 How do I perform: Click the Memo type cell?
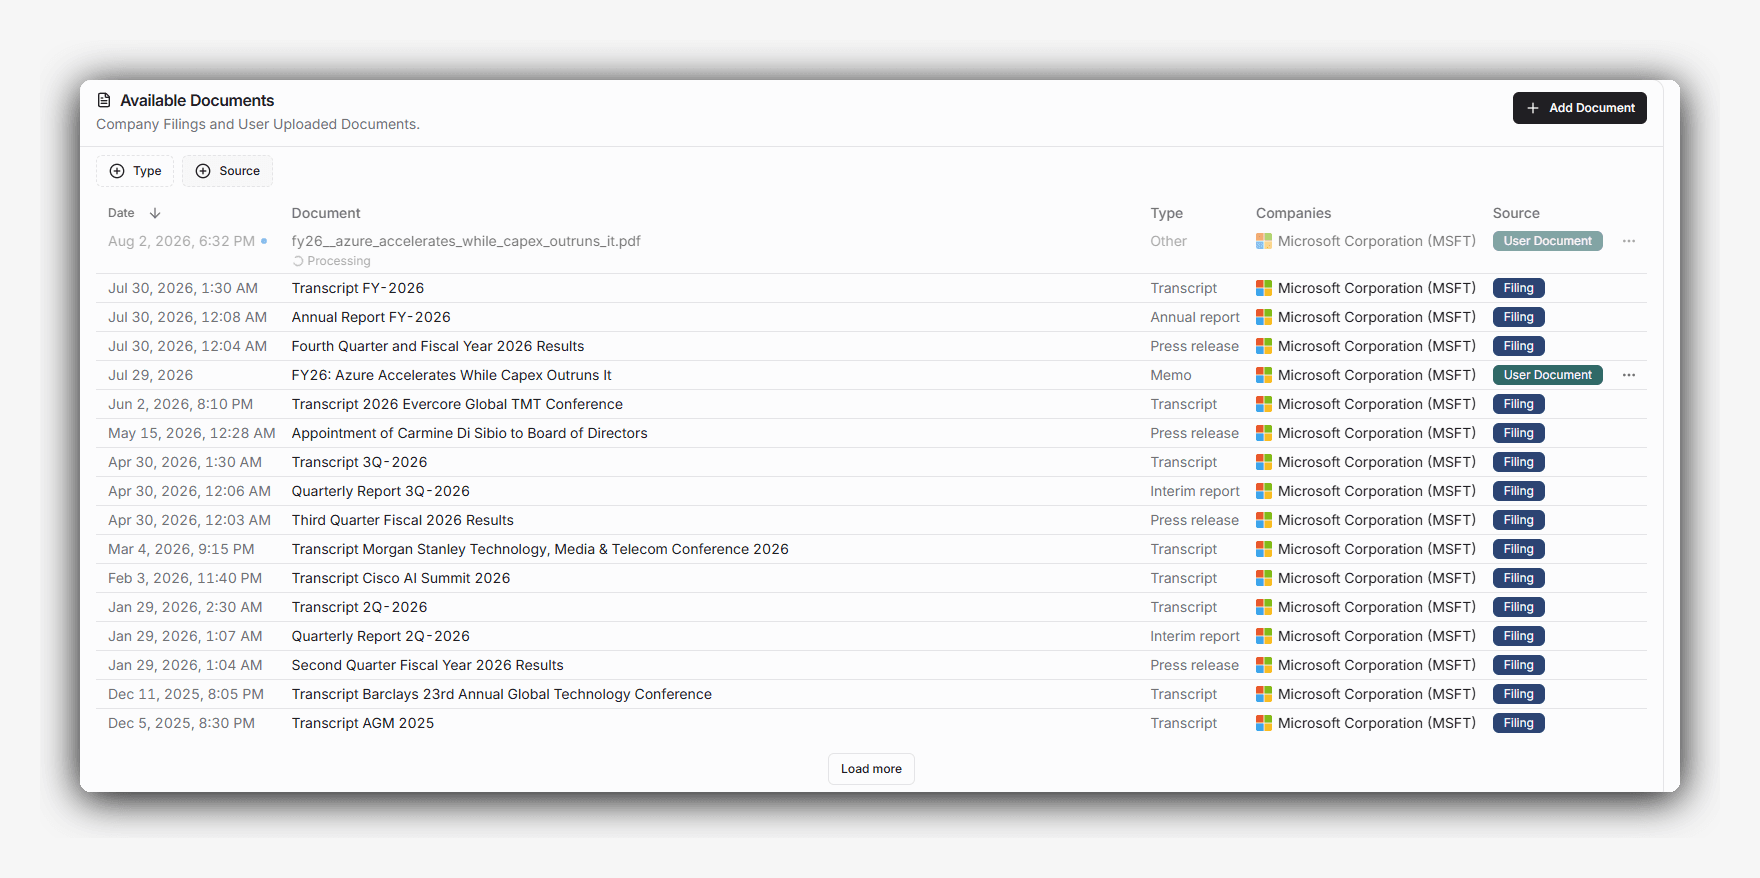(1170, 375)
